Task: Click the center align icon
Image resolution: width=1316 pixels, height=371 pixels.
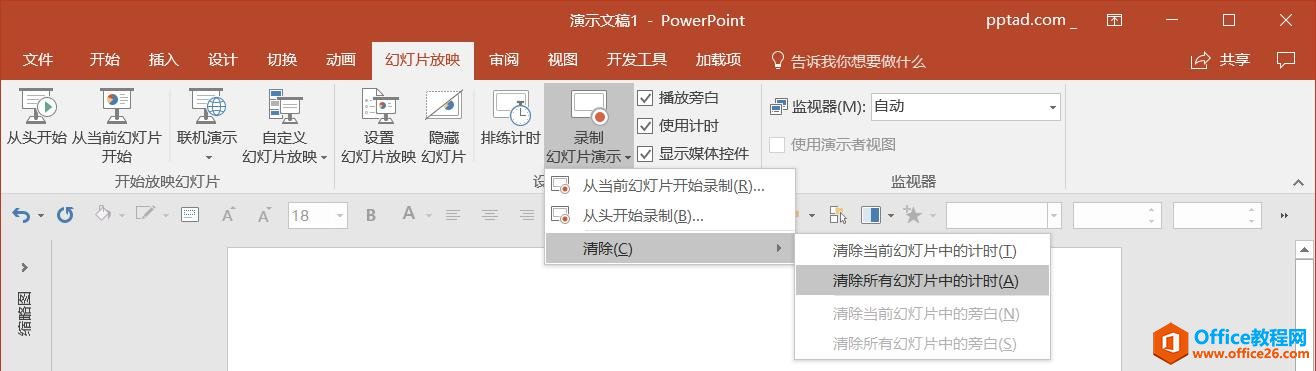Action: click(x=490, y=215)
